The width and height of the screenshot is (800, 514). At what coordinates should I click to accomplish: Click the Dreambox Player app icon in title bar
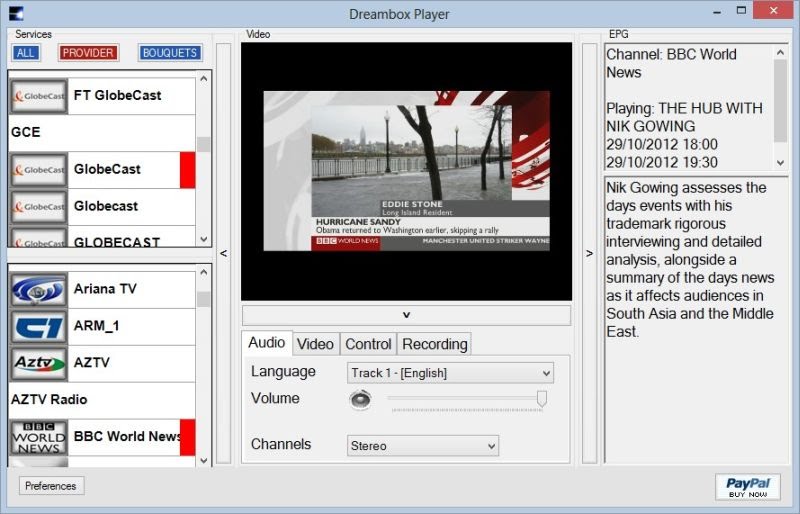point(16,13)
